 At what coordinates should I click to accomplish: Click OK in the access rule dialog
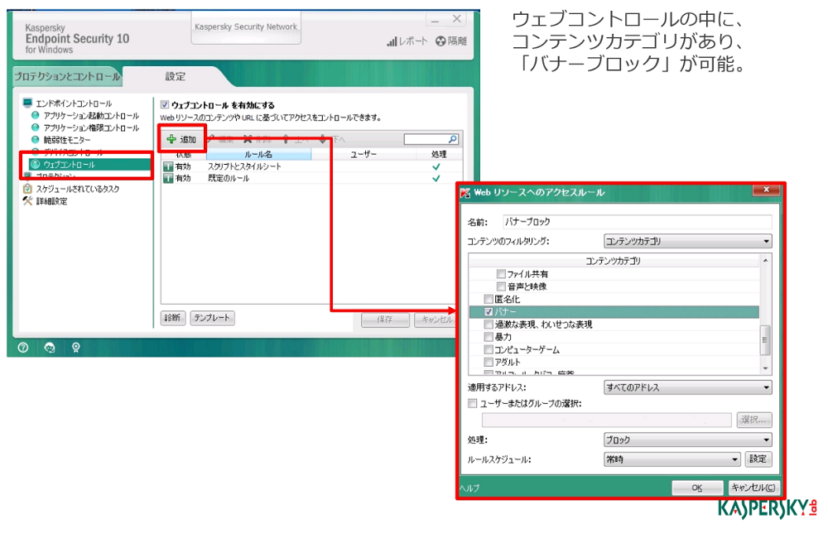[x=697, y=488]
